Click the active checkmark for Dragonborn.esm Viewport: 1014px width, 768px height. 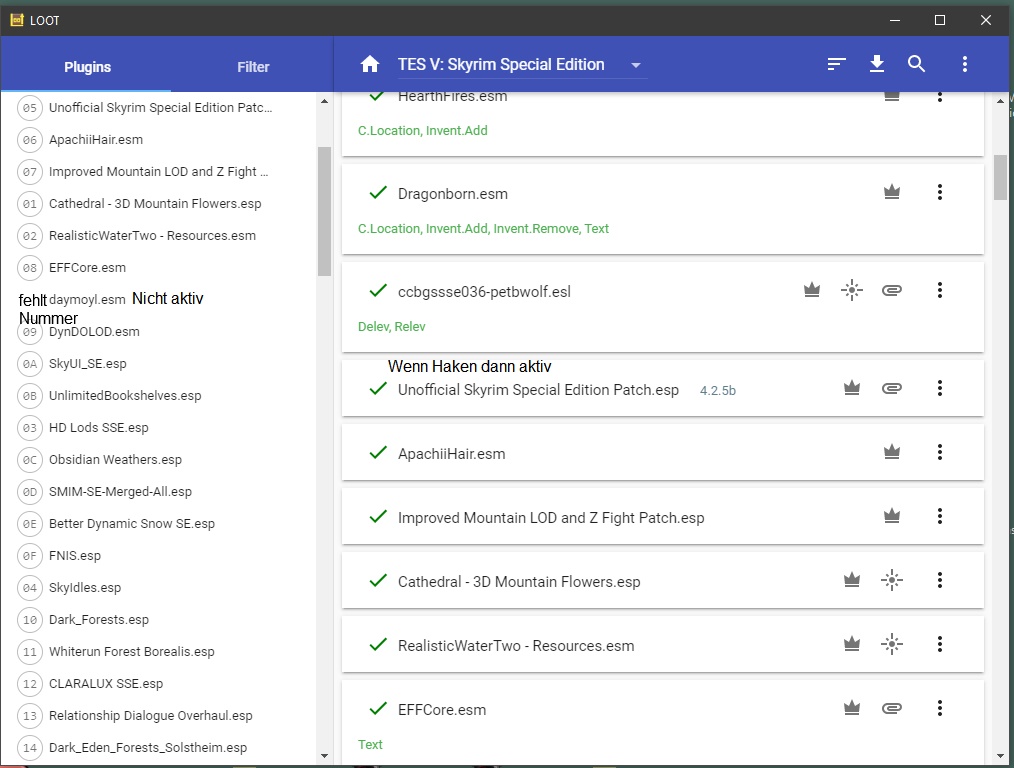click(378, 193)
